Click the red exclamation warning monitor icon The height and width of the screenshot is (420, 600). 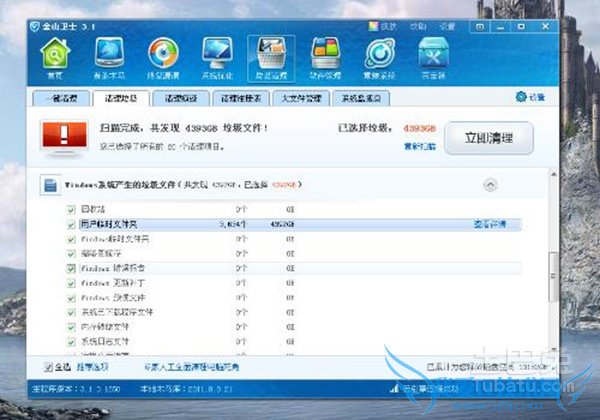click(64, 138)
